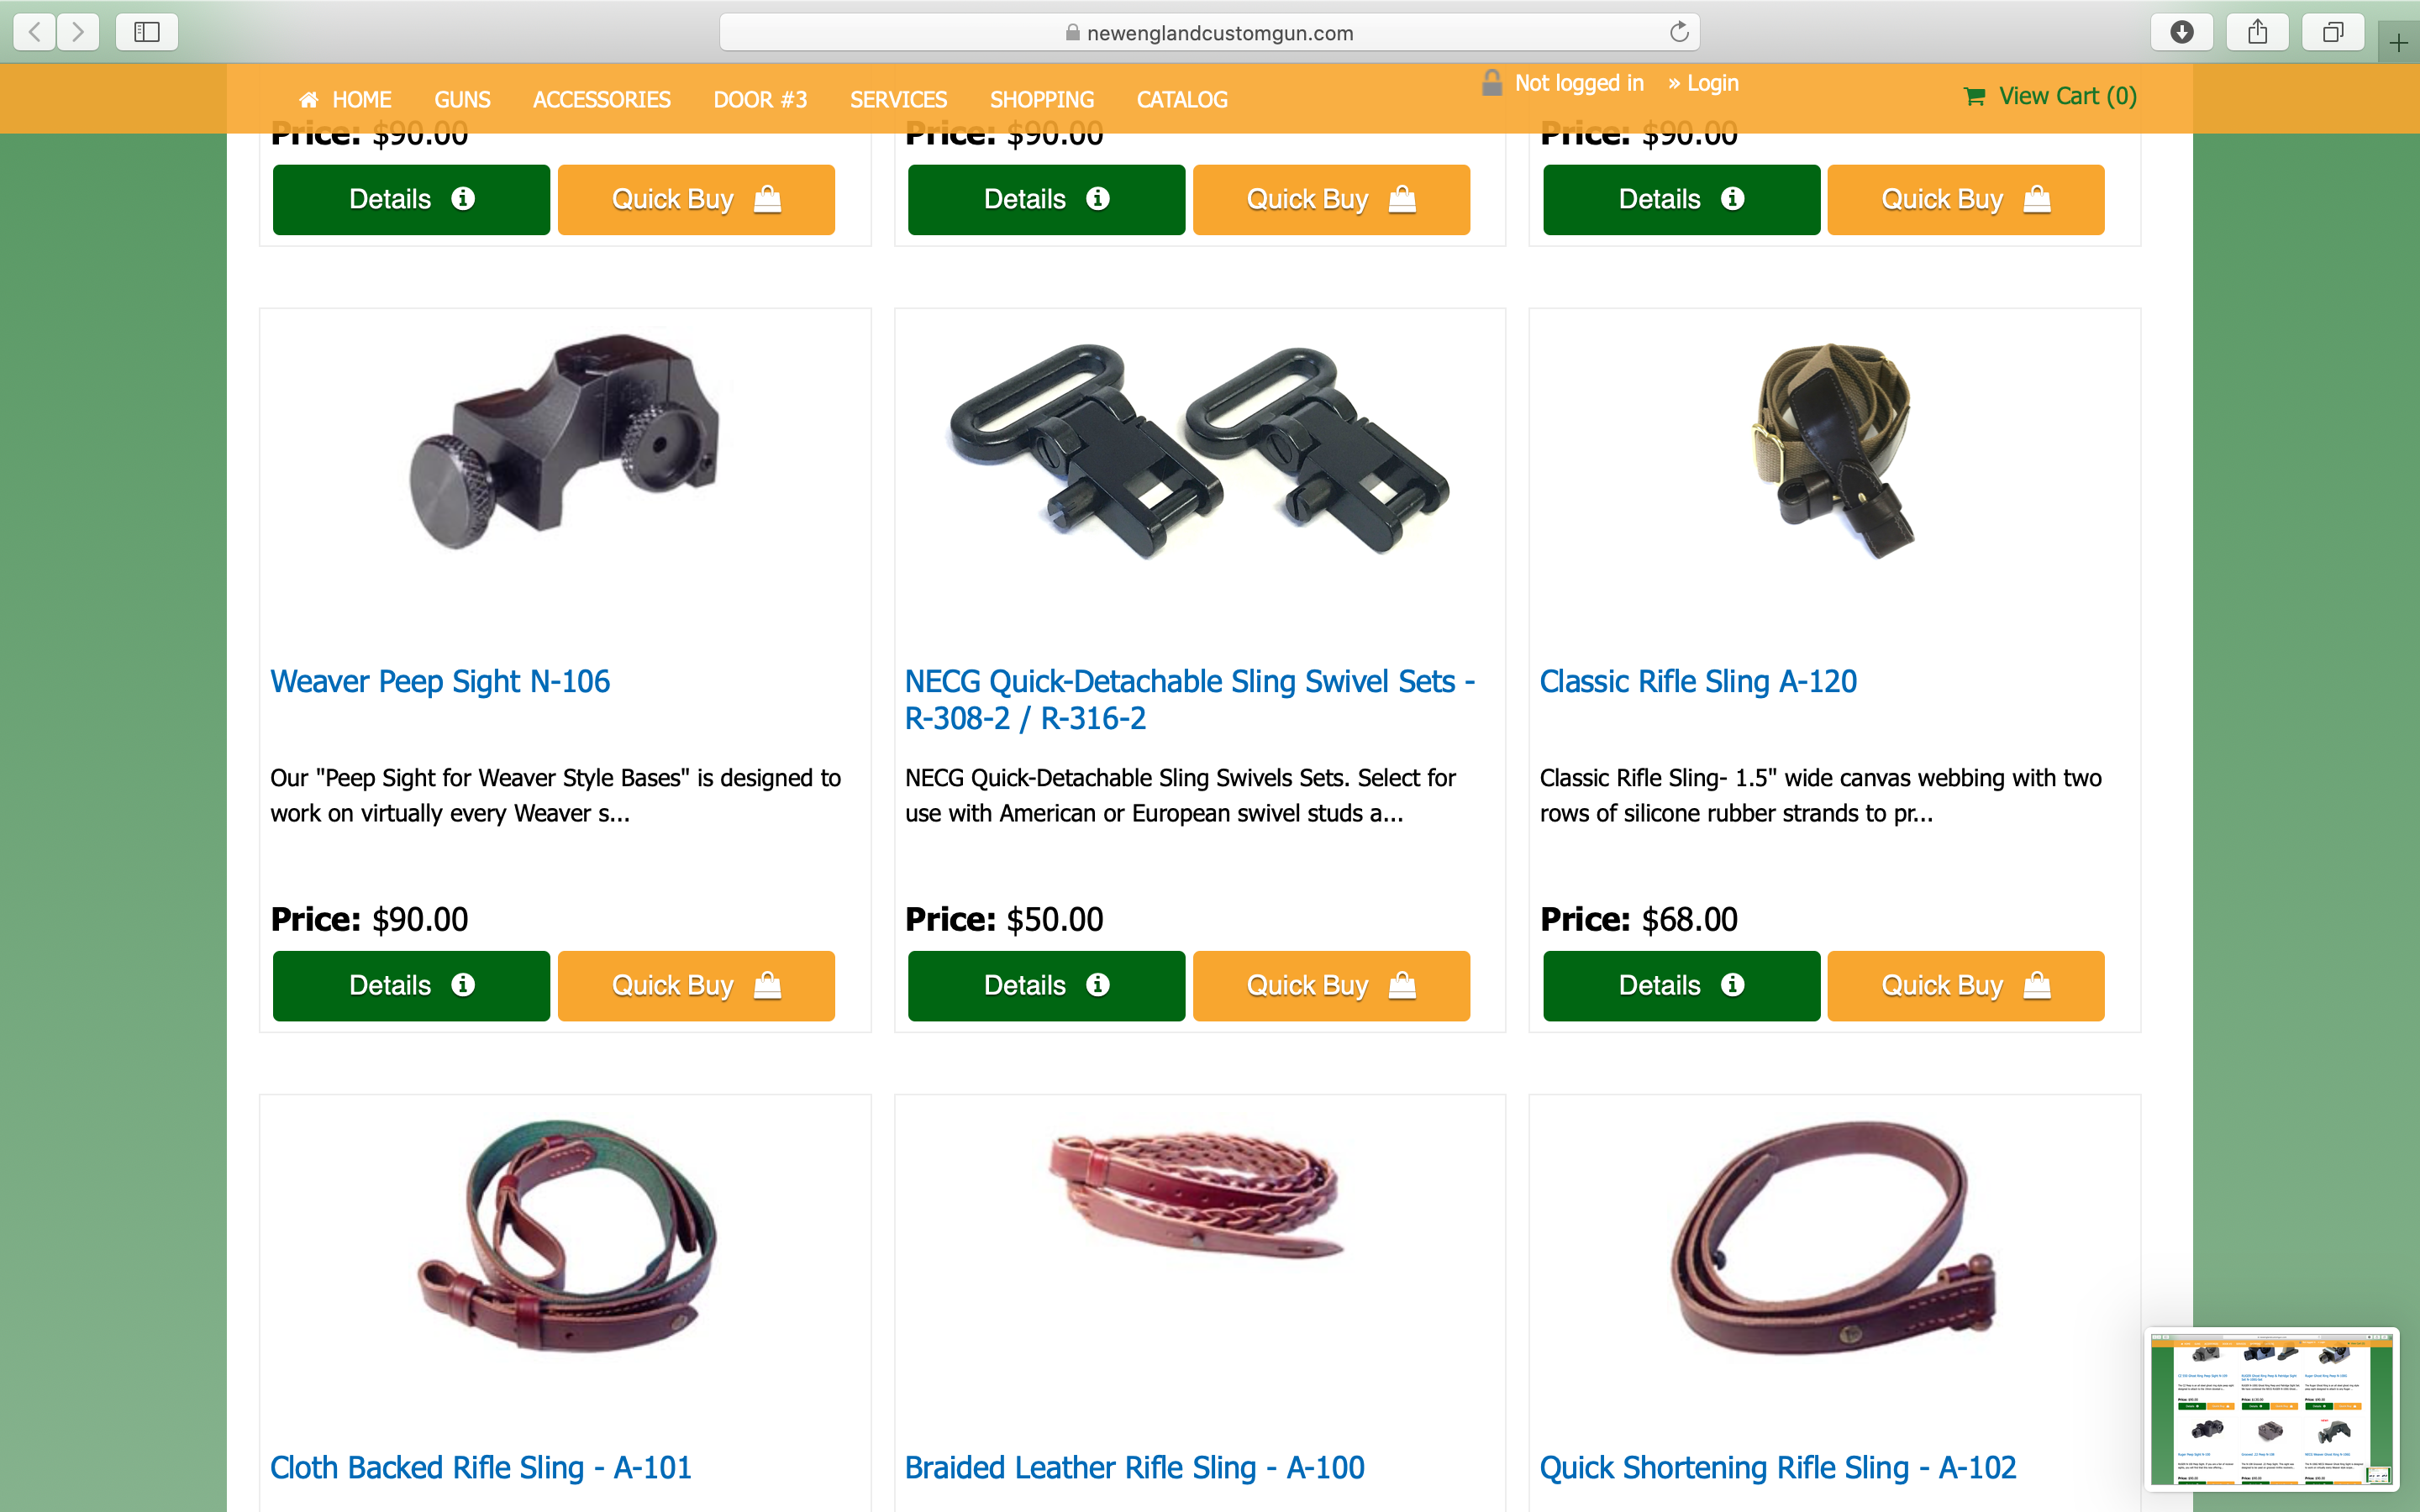The image size is (2420, 1512).
Task: Click the address bar URL field
Action: (x=1209, y=32)
